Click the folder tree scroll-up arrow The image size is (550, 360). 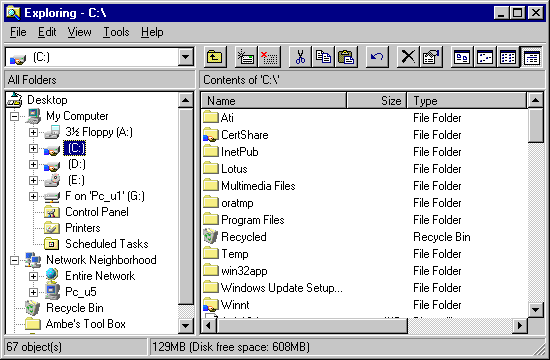pos(186,101)
